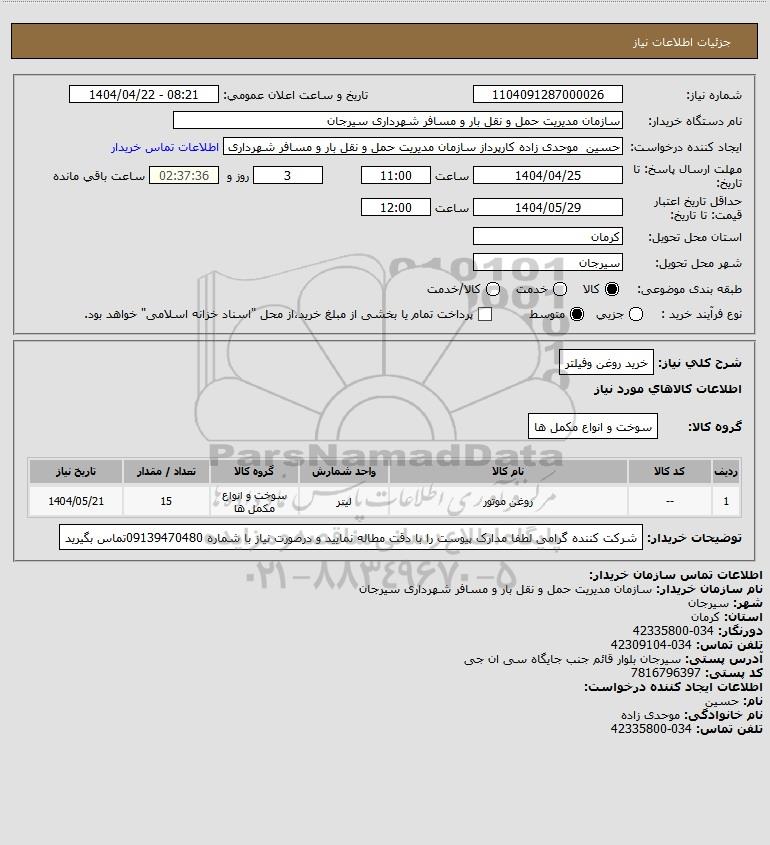Screen dimensions: 770x845
Task: Click the countdown timer 02:37:36
Action: tap(184, 176)
